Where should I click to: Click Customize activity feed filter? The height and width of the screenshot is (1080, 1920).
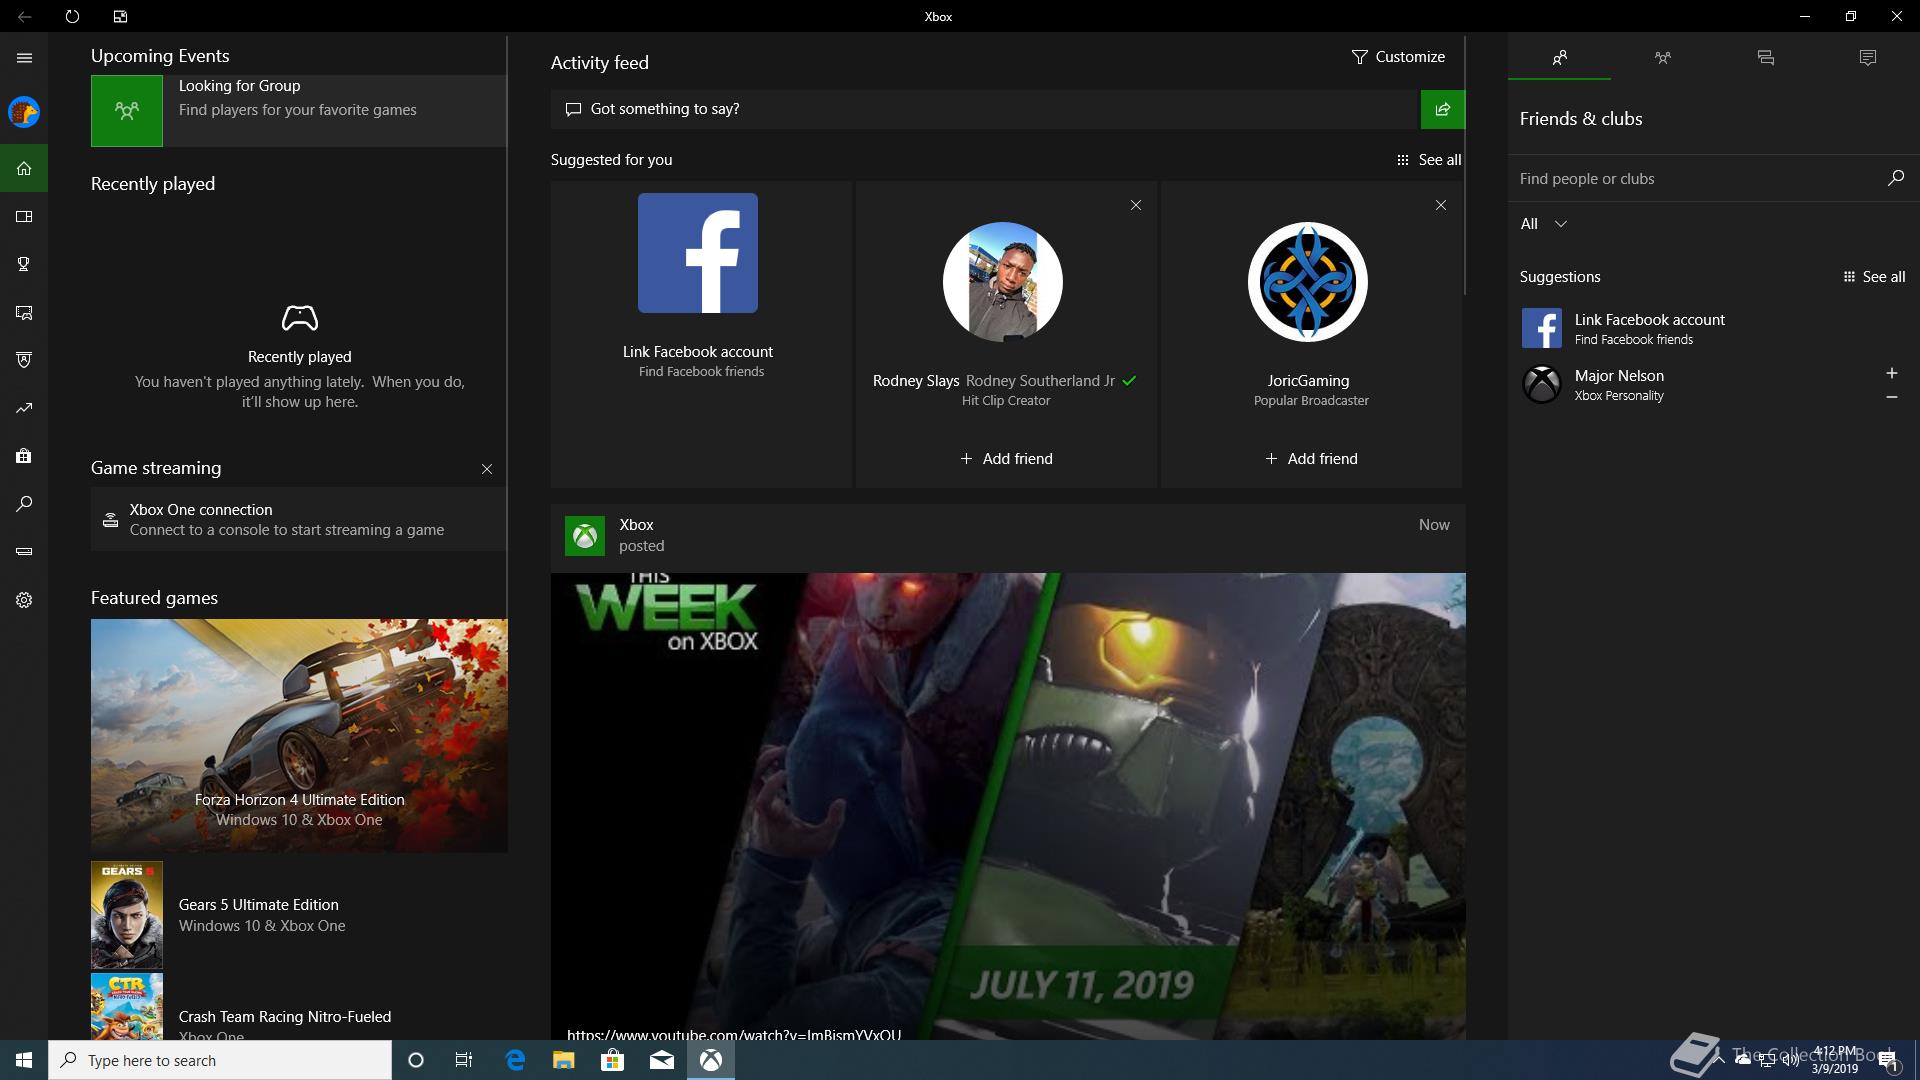pyautogui.click(x=1398, y=57)
